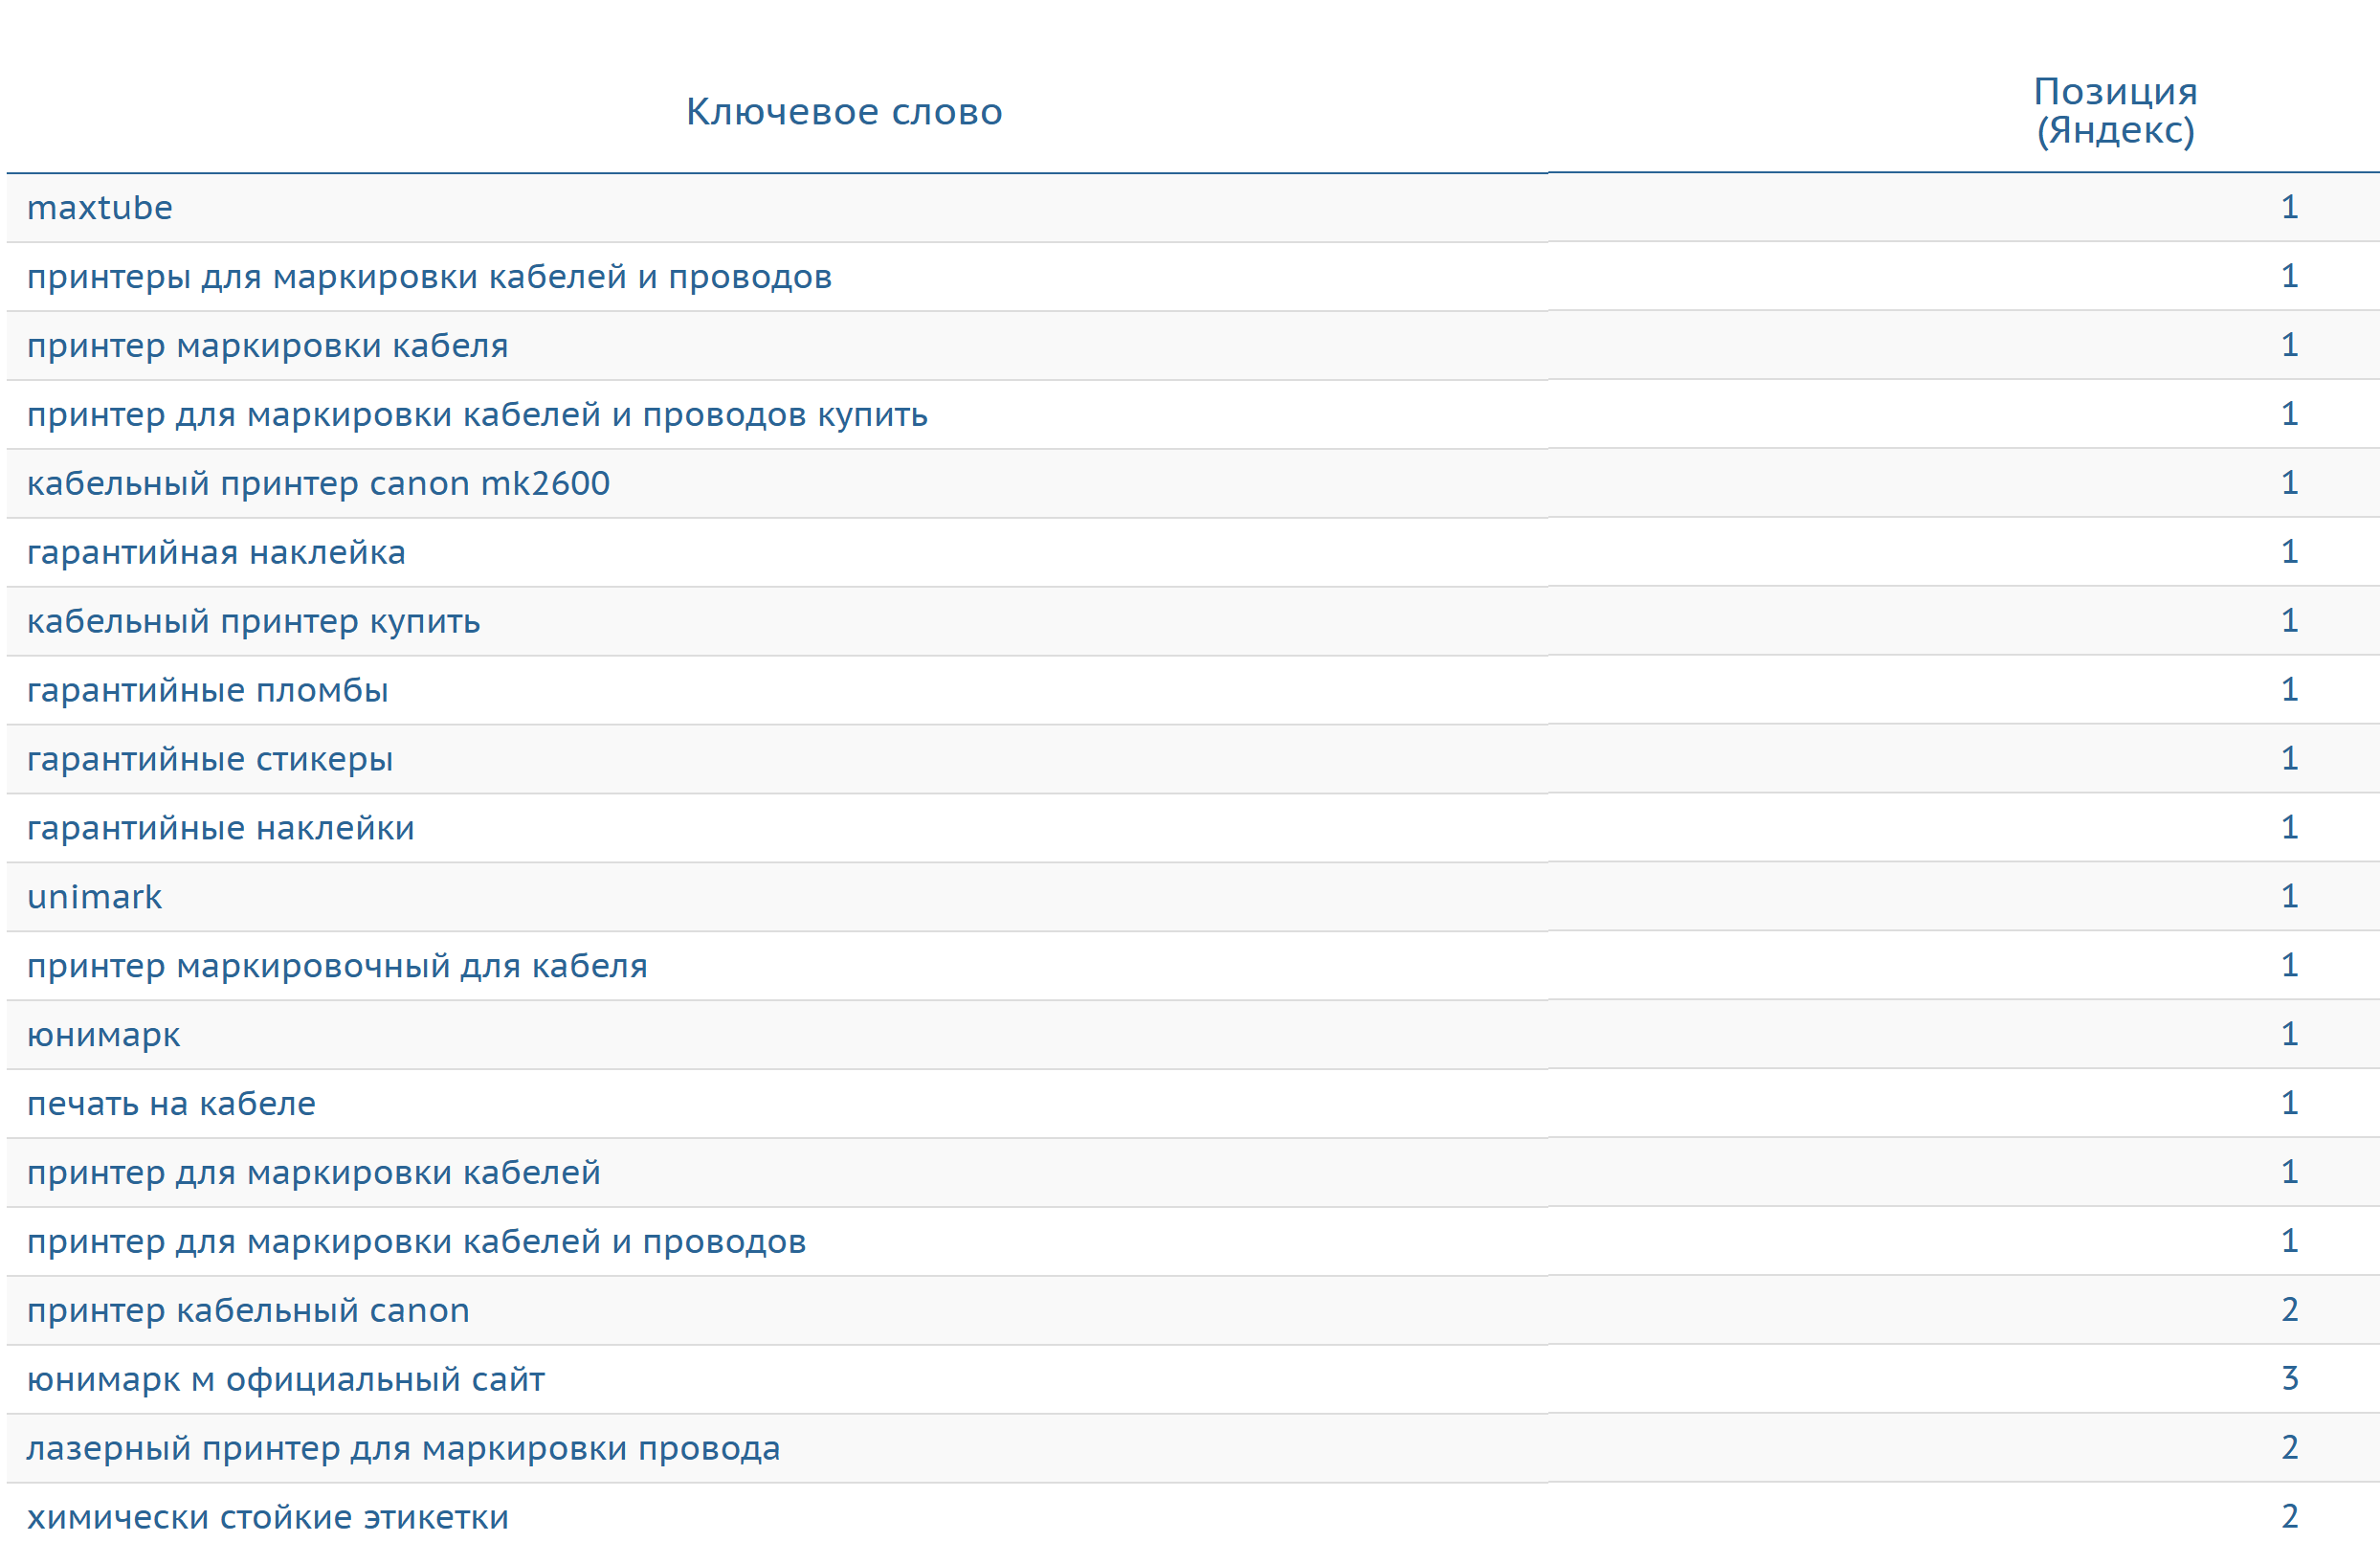Screen dimensions: 2380x1542
Task: Click the "гарантийные пломбы" keyword
Action: point(207,691)
